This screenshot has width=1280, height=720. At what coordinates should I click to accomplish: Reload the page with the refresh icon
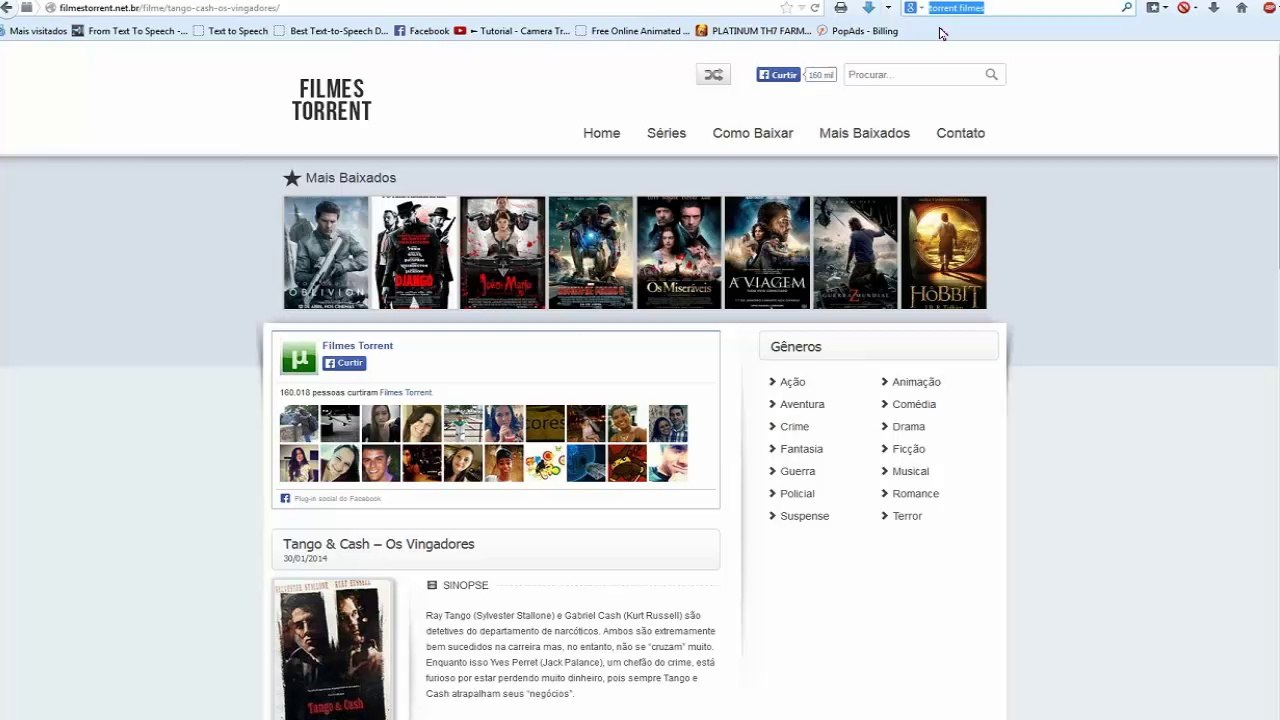pyautogui.click(x=816, y=7)
